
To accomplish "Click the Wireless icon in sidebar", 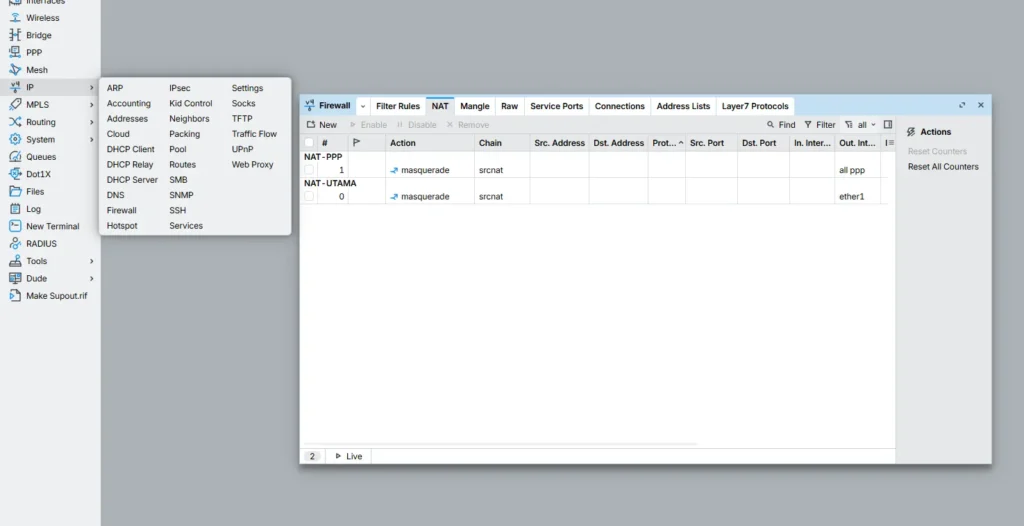I will click(x=15, y=18).
